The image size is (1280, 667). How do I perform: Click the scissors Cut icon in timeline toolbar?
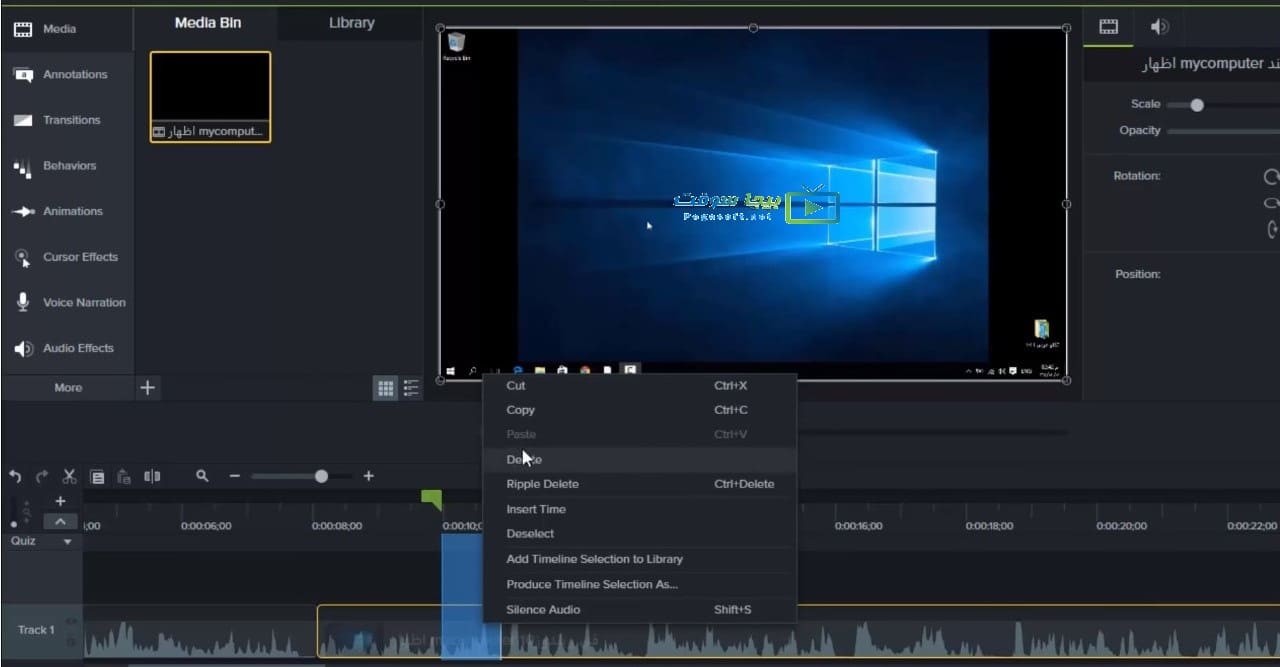(69, 477)
